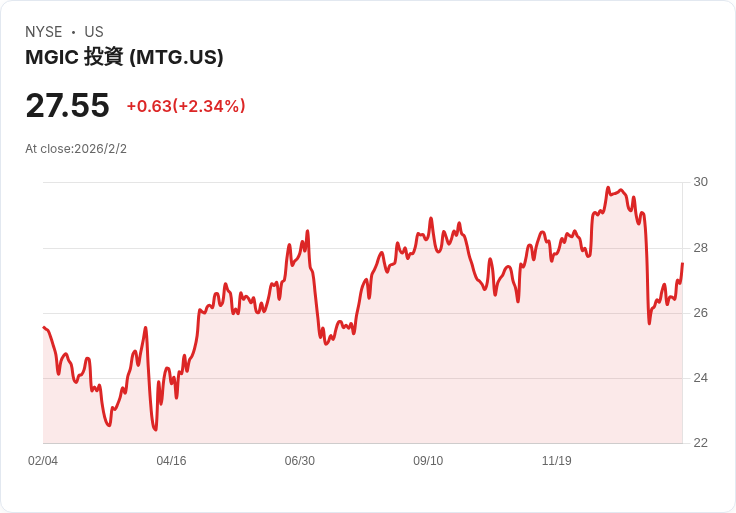Click the US market label
This screenshot has height=513, width=736.
[94, 32]
